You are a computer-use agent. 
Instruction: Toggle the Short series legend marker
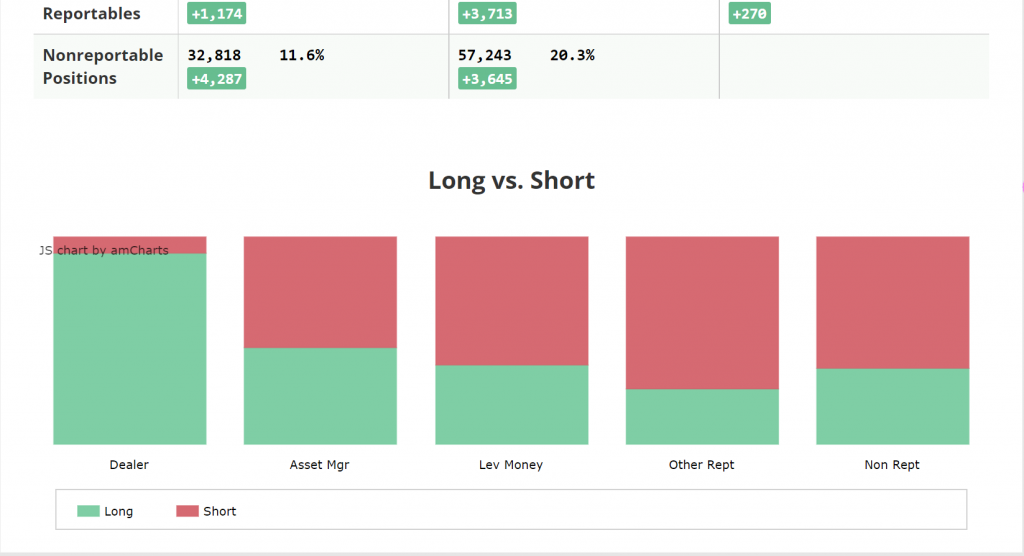187,511
